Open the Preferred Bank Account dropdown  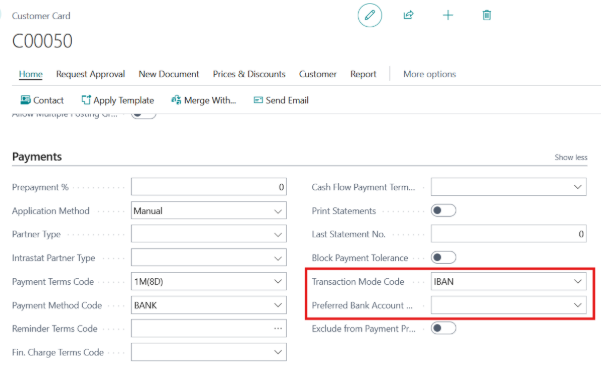[x=578, y=305]
